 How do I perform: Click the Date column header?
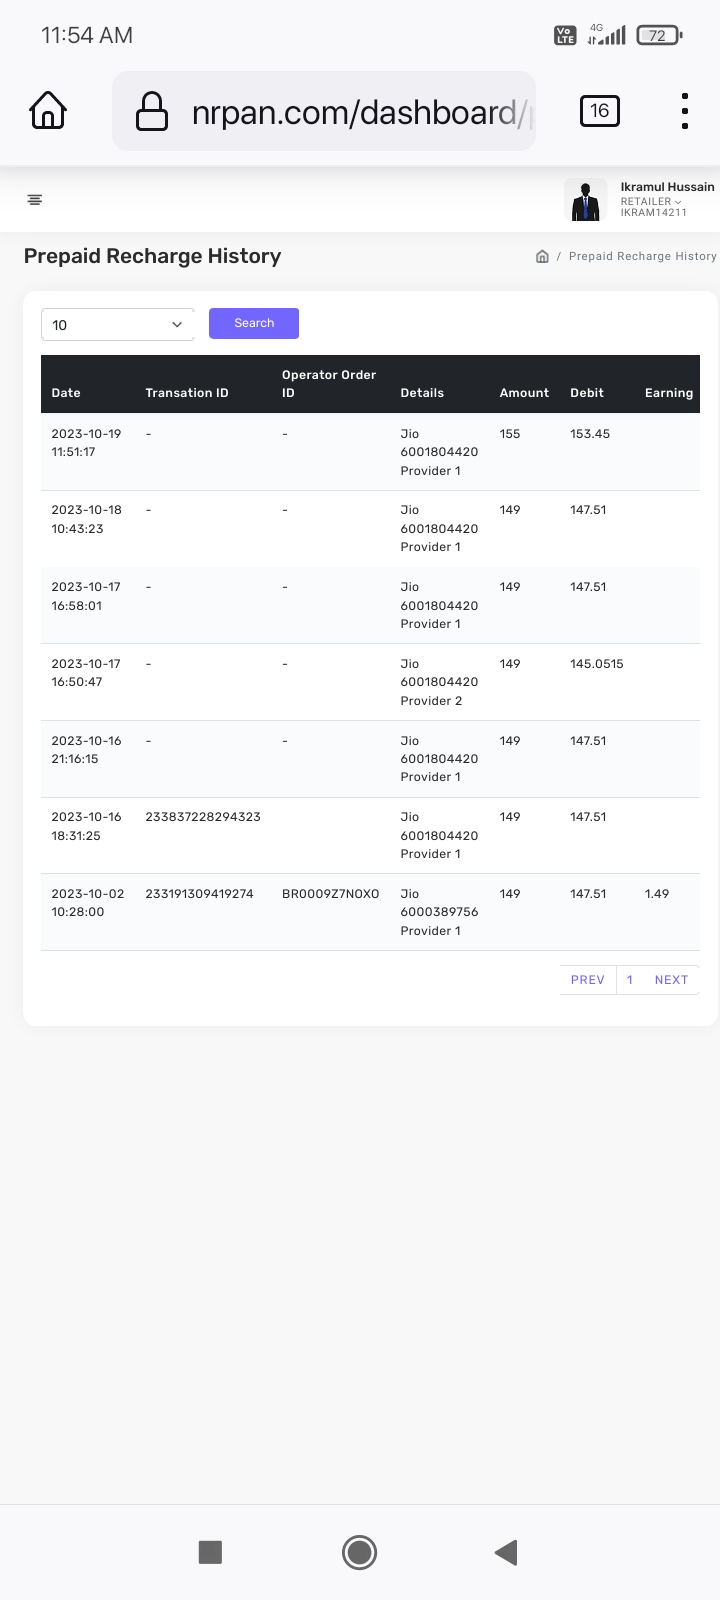coord(66,393)
